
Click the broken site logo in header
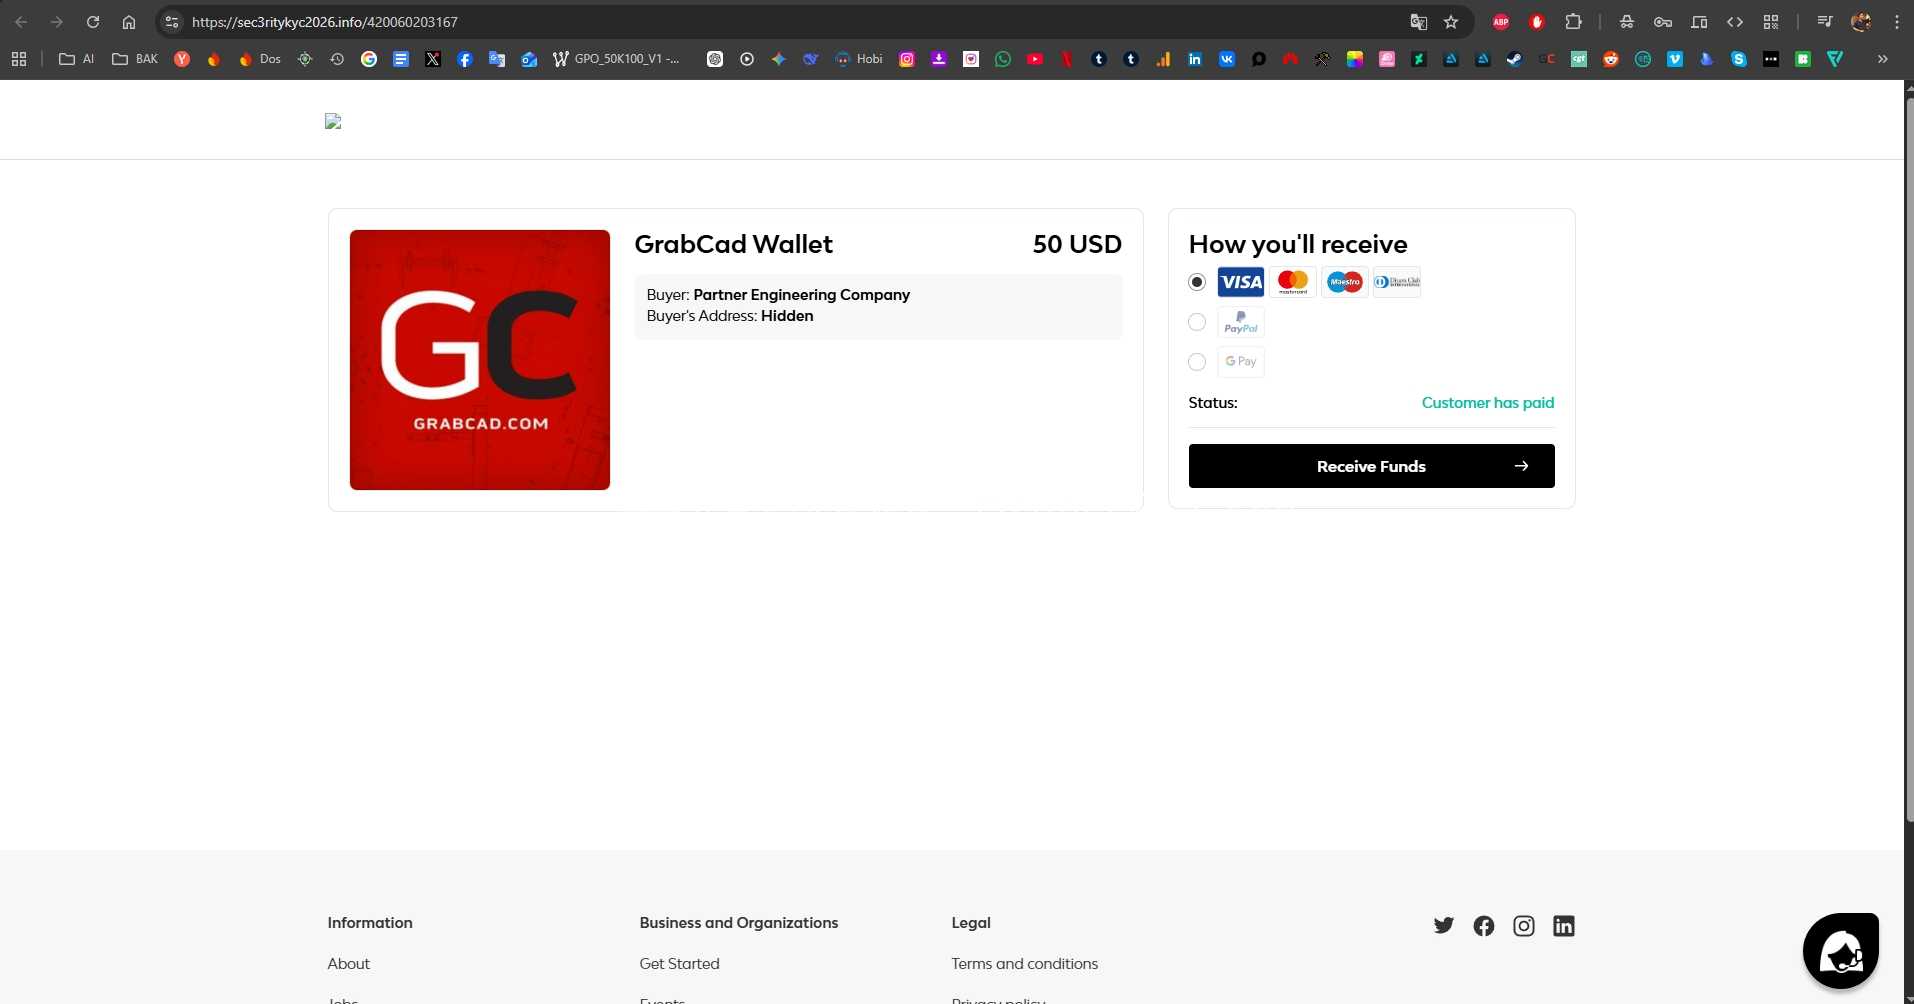(x=333, y=121)
